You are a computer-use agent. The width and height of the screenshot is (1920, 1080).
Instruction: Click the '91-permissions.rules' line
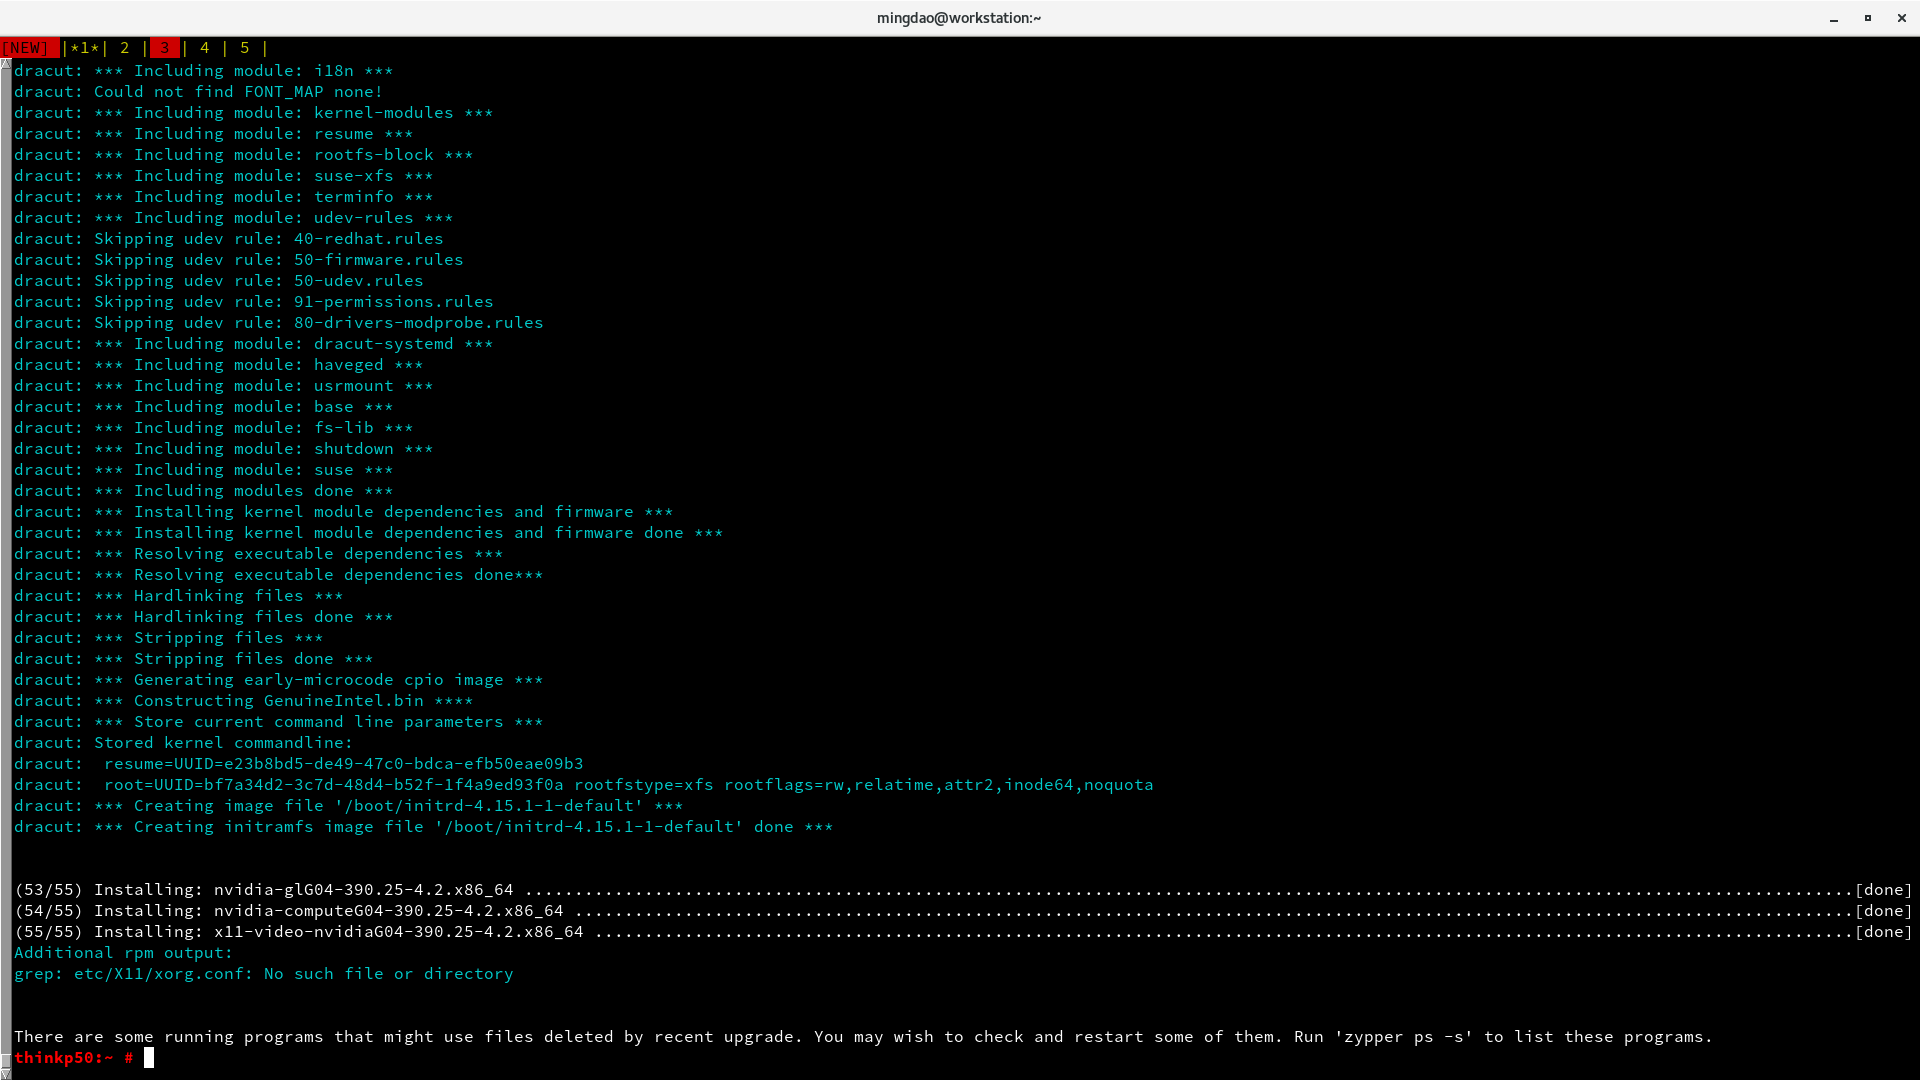click(x=254, y=302)
